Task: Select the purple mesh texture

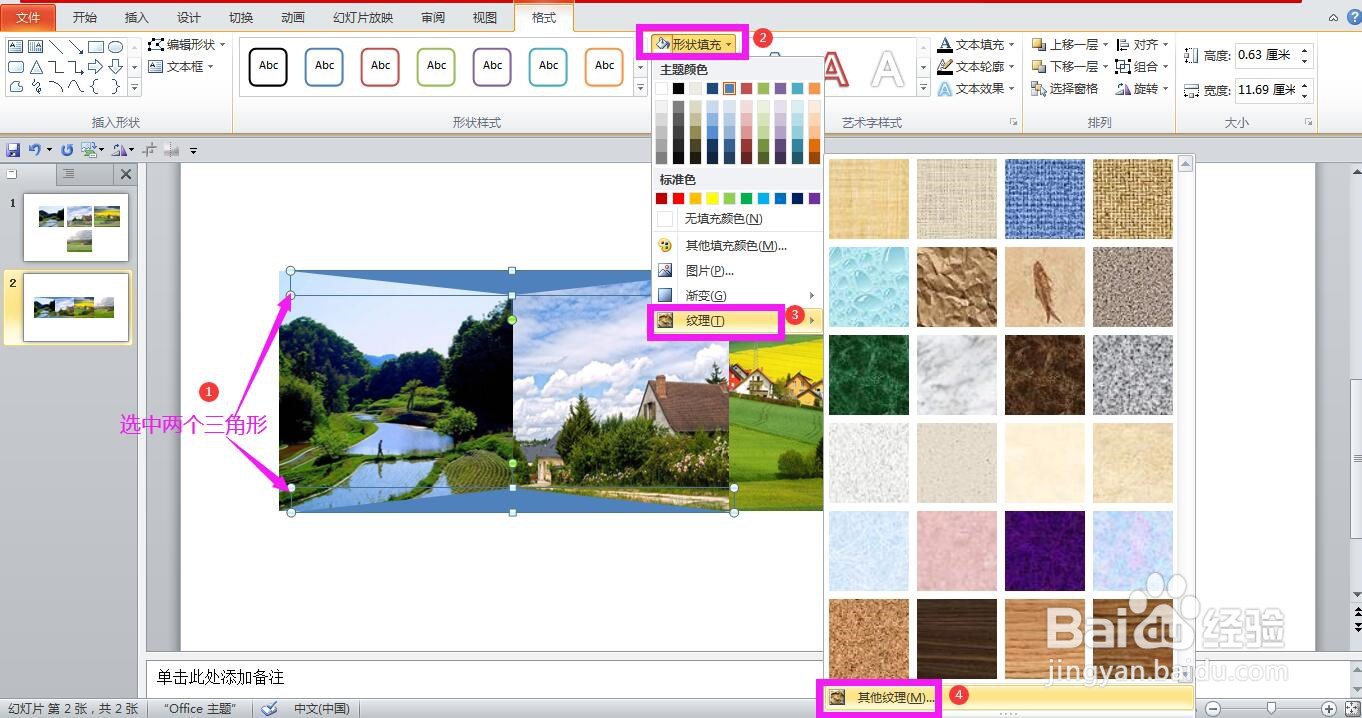Action: pos(1045,551)
